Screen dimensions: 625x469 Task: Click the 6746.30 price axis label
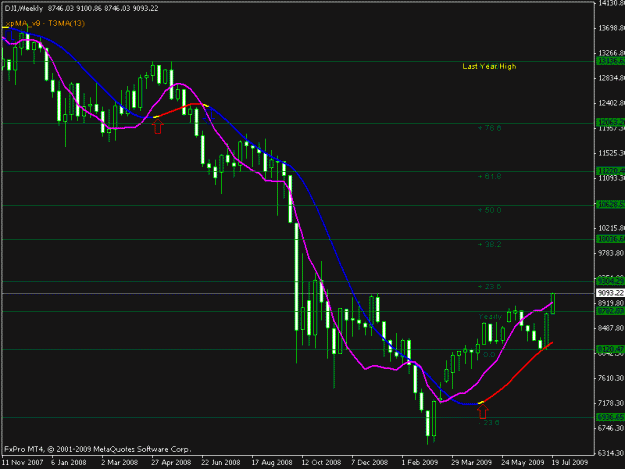pos(611,428)
